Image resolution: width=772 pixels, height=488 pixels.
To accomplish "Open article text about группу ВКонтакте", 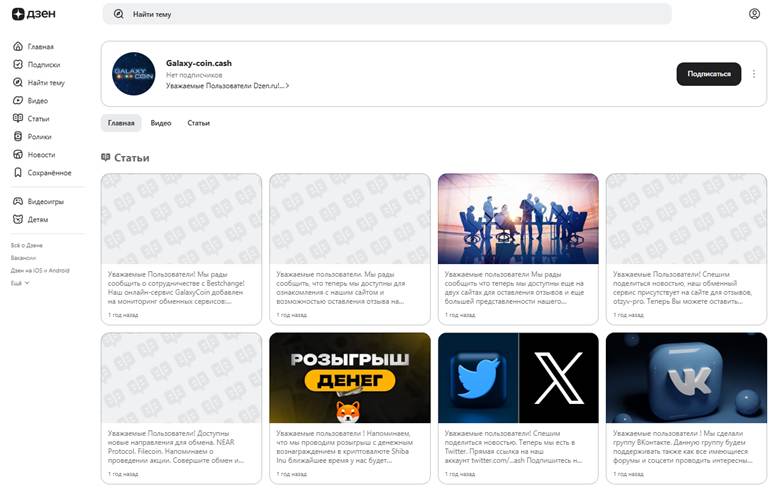I will coord(682,447).
